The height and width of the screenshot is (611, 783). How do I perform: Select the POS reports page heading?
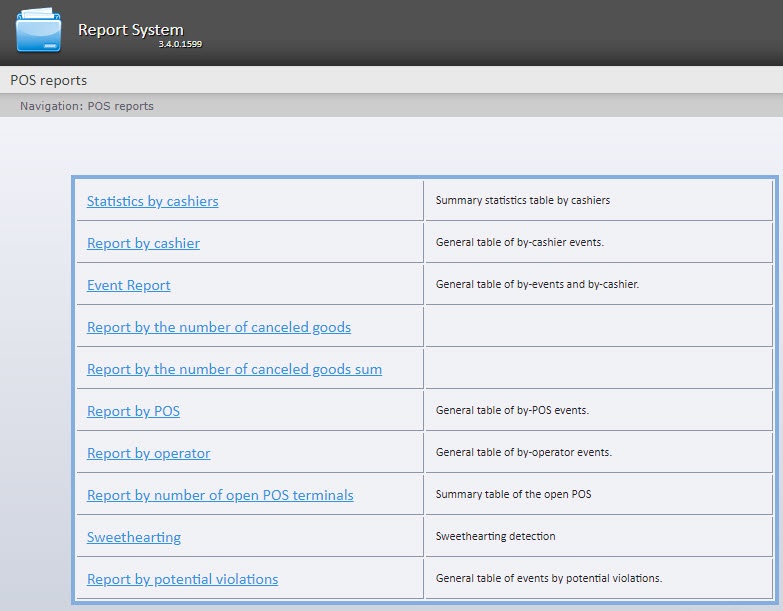(x=49, y=80)
